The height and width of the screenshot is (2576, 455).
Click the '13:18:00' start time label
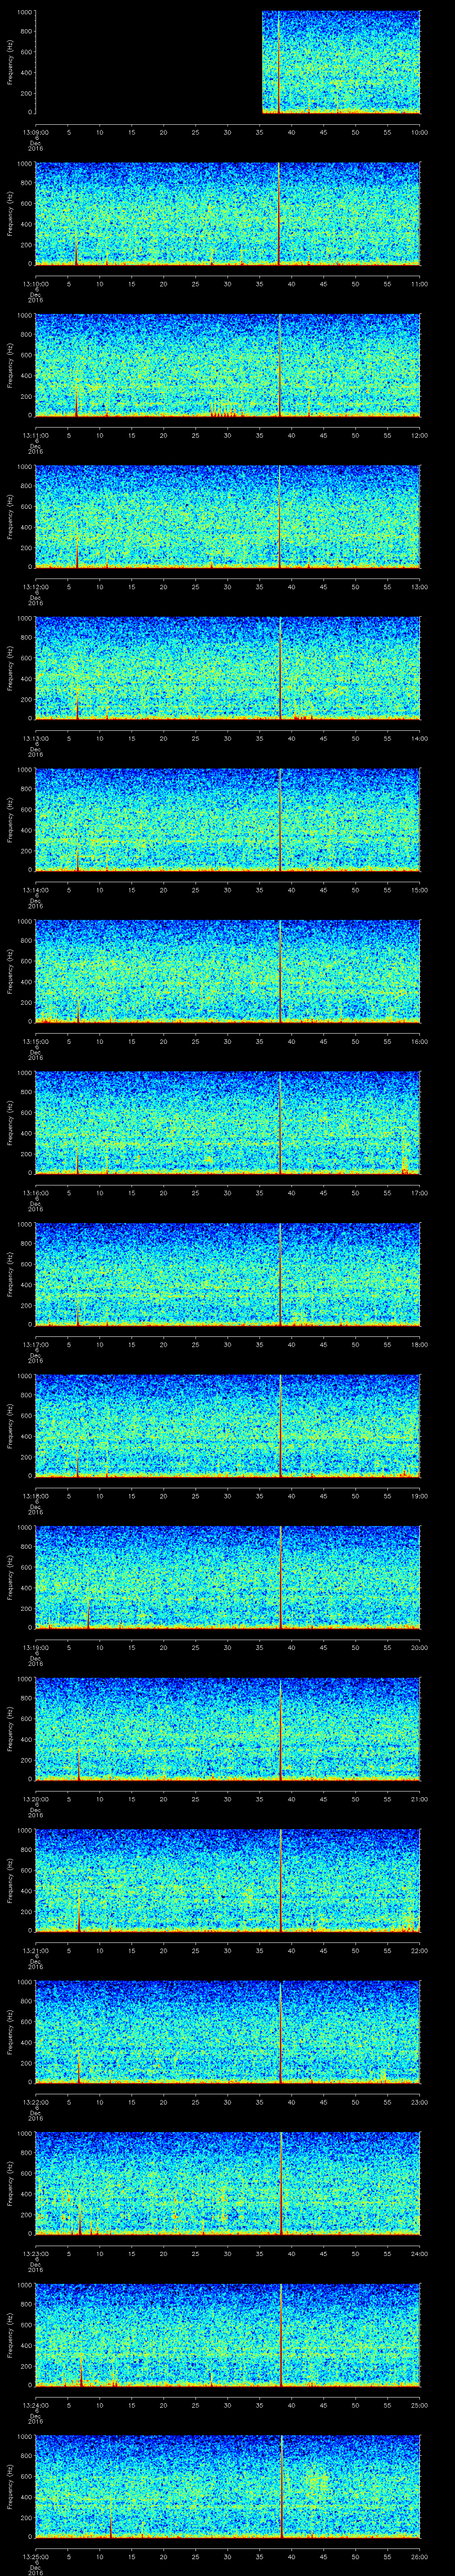pos(35,1495)
